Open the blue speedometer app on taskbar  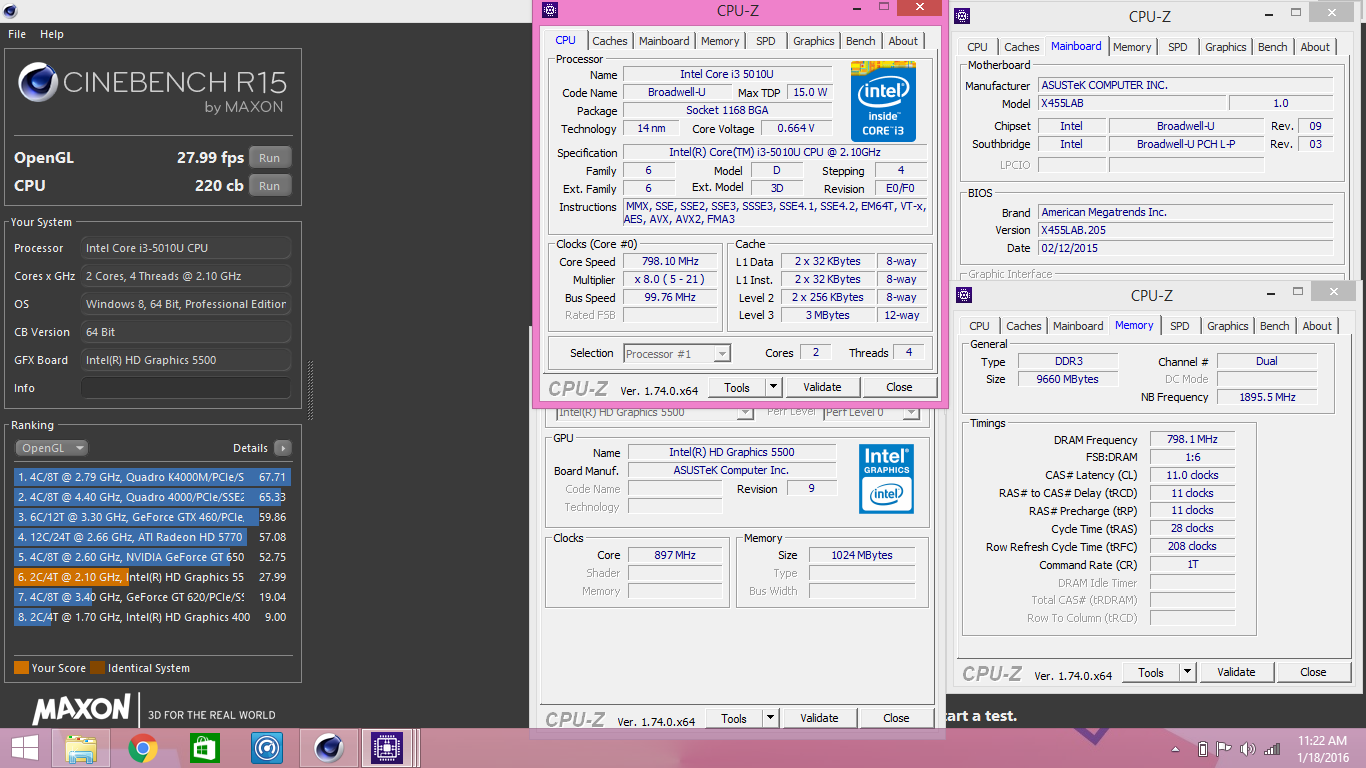click(x=266, y=747)
